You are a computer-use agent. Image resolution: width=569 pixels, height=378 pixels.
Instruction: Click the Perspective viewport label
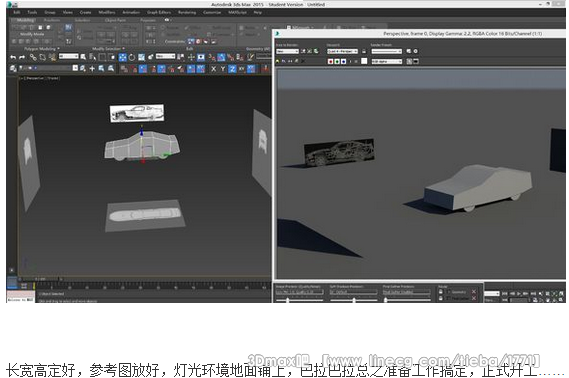point(35,78)
